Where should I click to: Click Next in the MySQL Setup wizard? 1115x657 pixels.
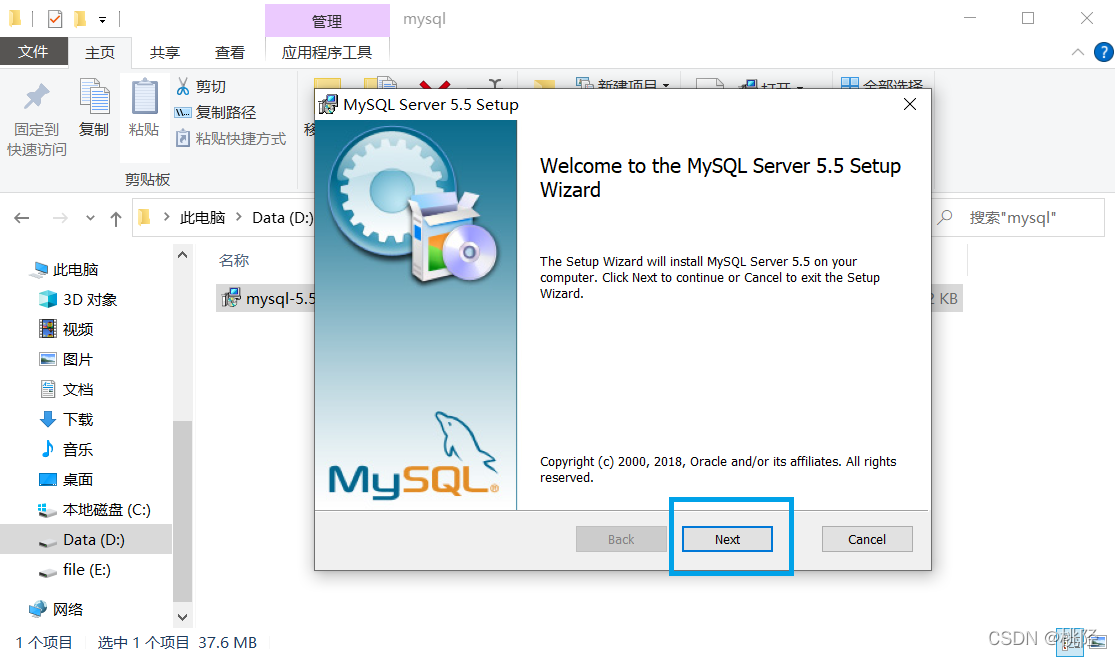tap(727, 539)
